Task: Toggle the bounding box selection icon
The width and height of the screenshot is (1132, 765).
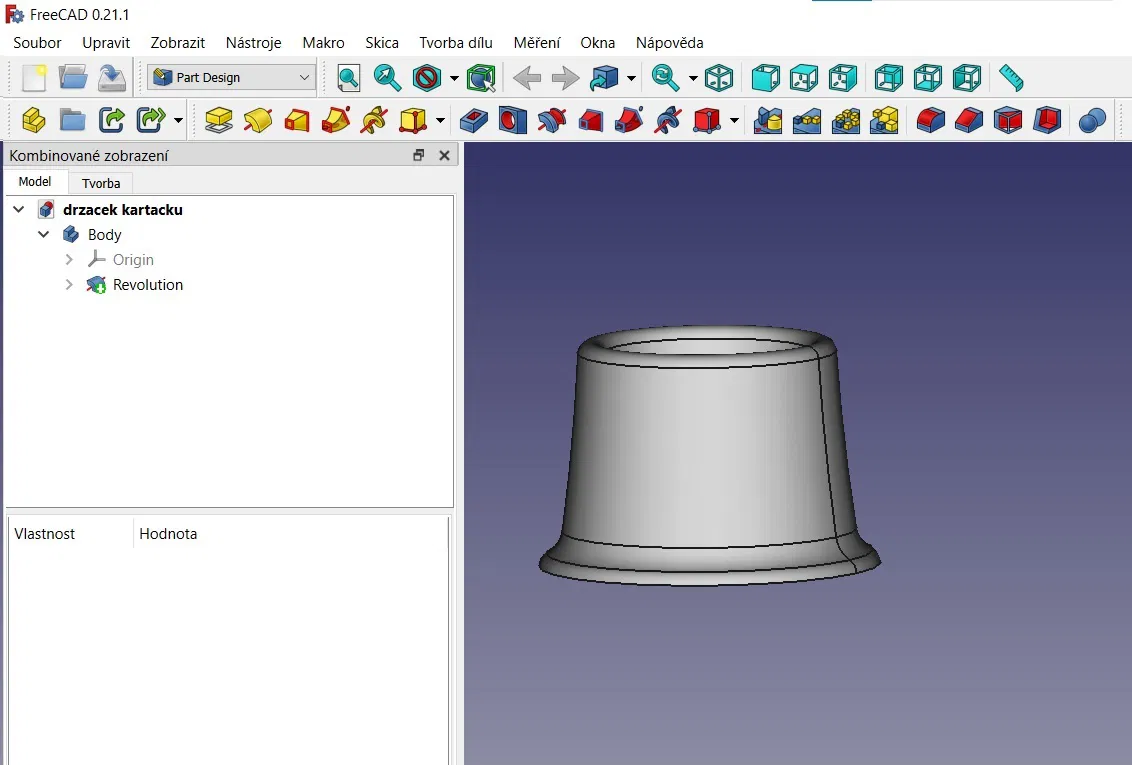Action: pyautogui.click(x=481, y=78)
